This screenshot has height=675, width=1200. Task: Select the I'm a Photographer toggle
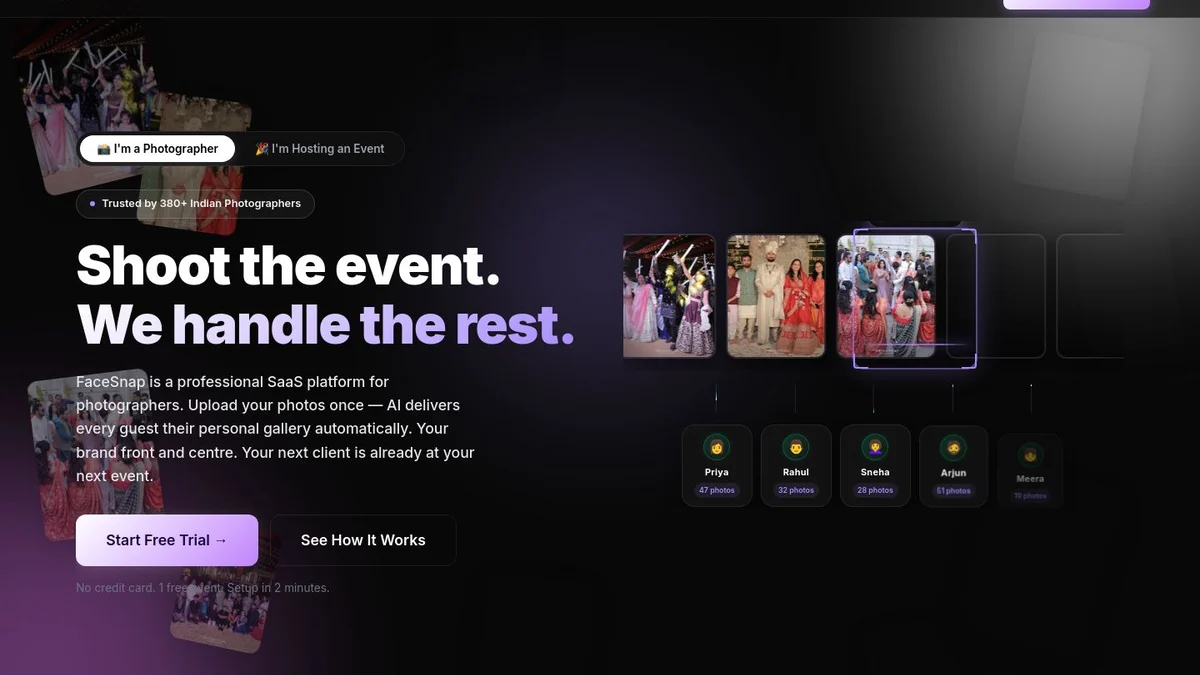[157, 149]
